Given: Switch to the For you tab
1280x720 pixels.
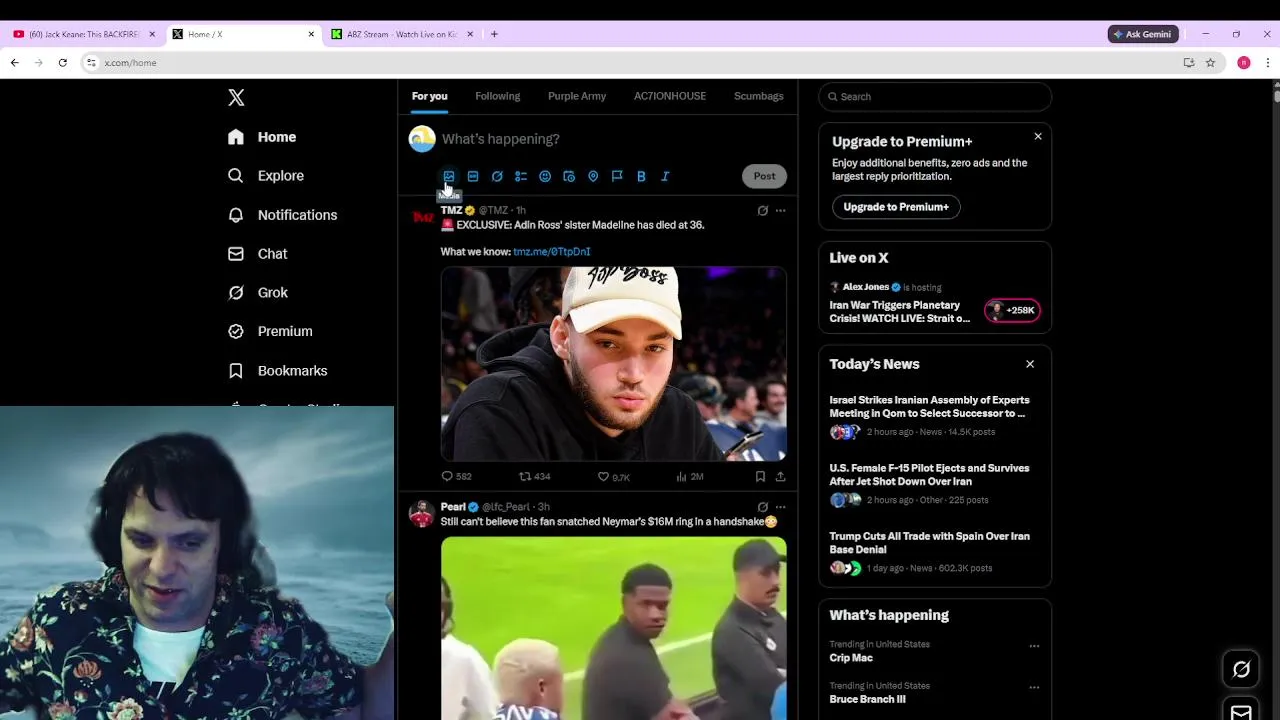Looking at the screenshot, I should point(429,96).
